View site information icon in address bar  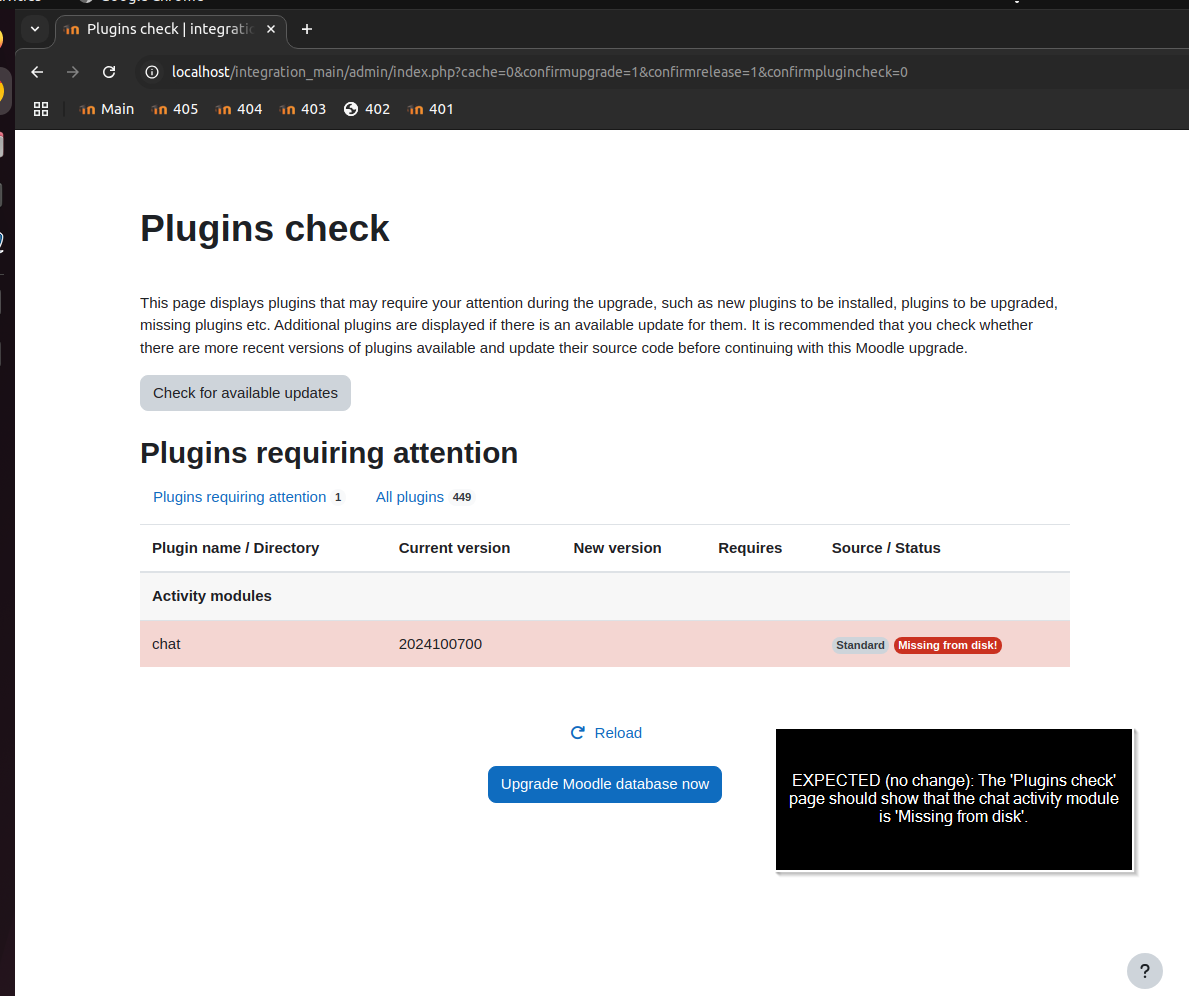click(152, 72)
